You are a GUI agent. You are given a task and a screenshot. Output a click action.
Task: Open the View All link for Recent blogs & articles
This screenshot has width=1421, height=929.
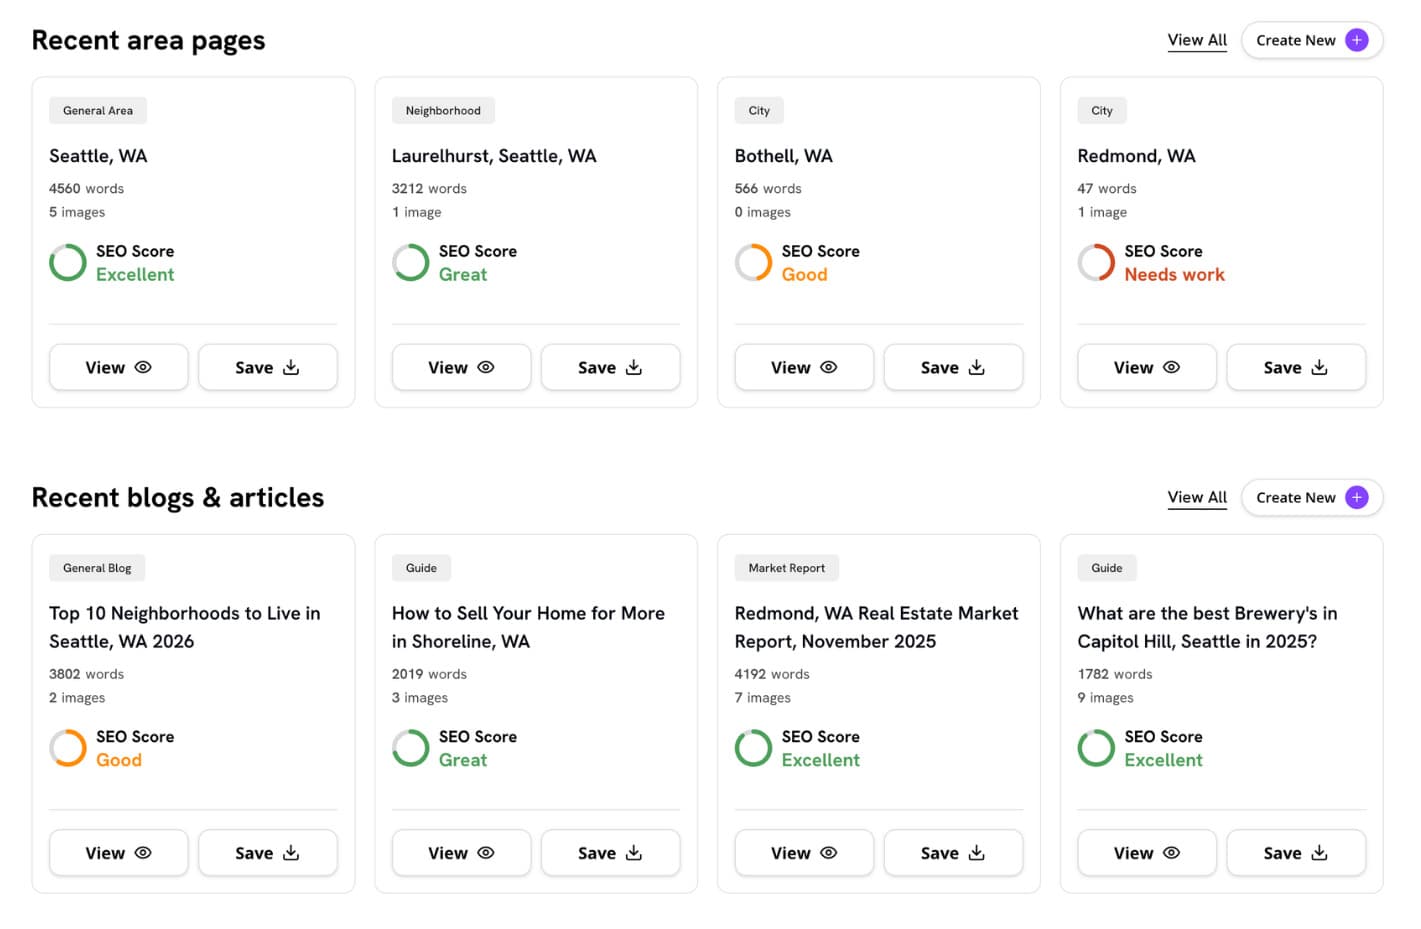tap(1197, 497)
